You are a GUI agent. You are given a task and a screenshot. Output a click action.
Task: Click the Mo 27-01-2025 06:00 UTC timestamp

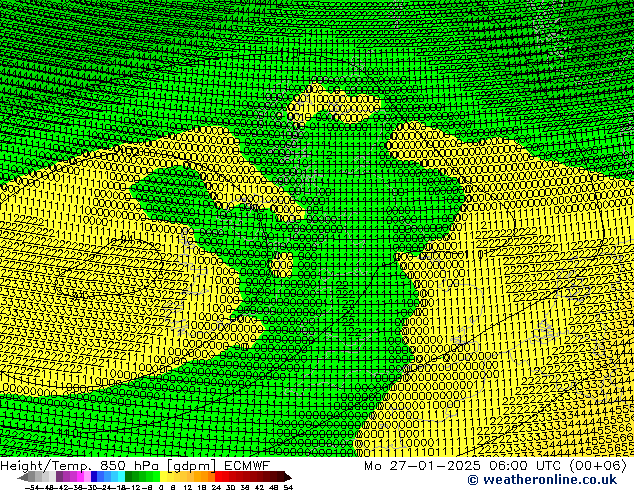click(x=495, y=465)
